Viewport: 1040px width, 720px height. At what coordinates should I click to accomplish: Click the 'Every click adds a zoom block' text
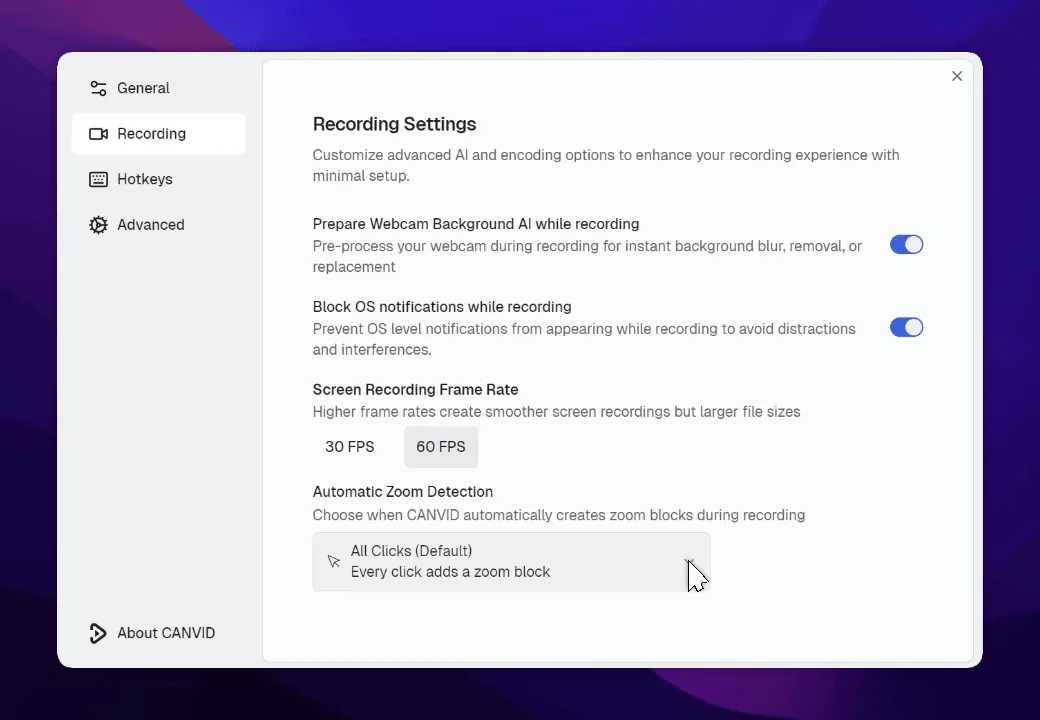point(450,572)
